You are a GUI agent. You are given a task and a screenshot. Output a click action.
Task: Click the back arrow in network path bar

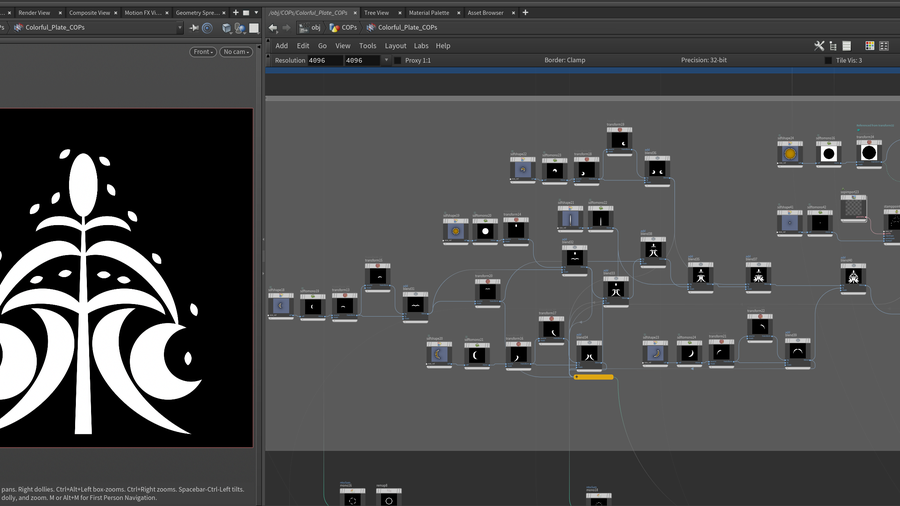273,28
